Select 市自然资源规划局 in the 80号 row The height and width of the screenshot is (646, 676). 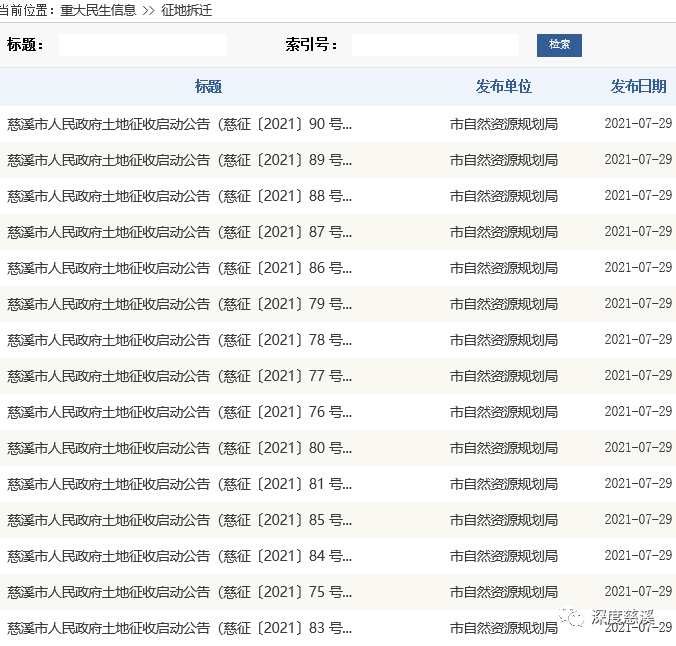pos(504,448)
